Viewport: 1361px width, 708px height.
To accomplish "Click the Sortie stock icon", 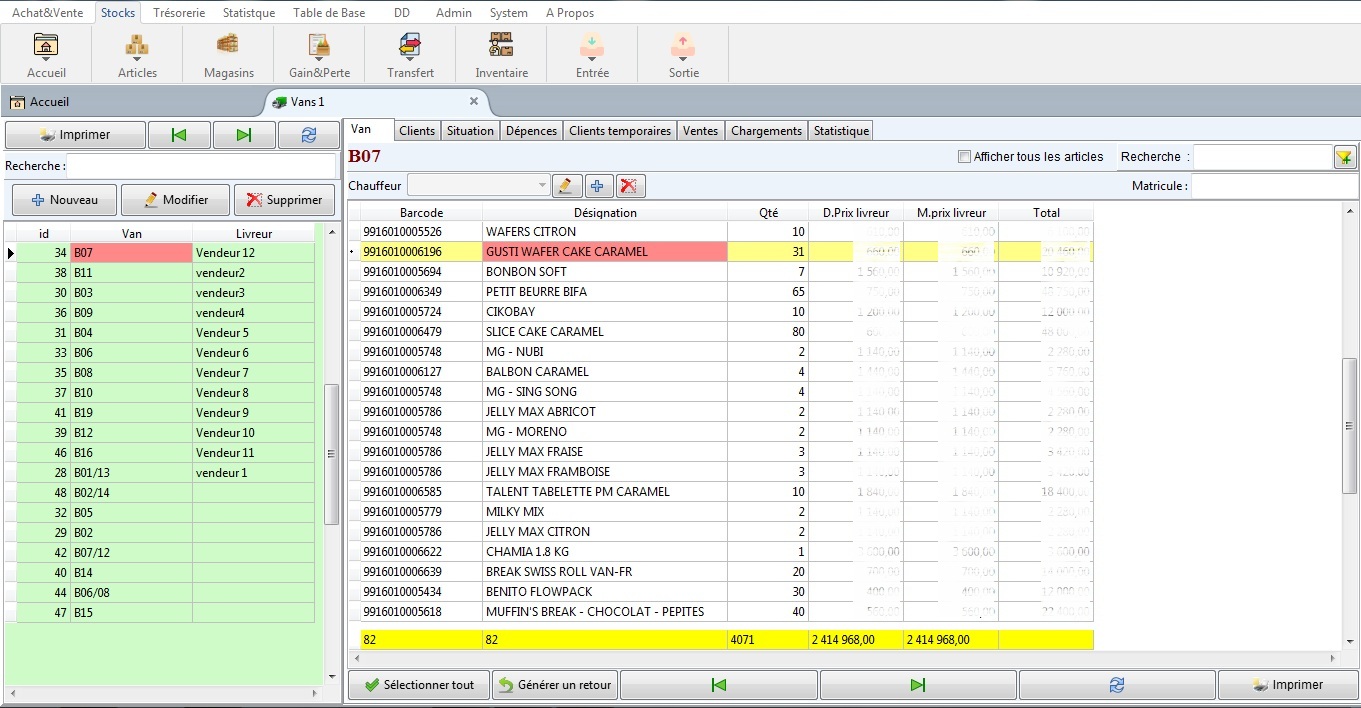I will 683,55.
